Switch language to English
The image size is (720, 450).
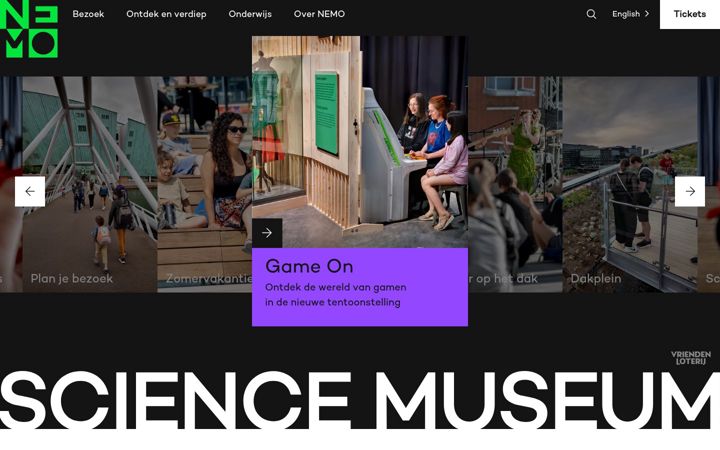point(630,14)
